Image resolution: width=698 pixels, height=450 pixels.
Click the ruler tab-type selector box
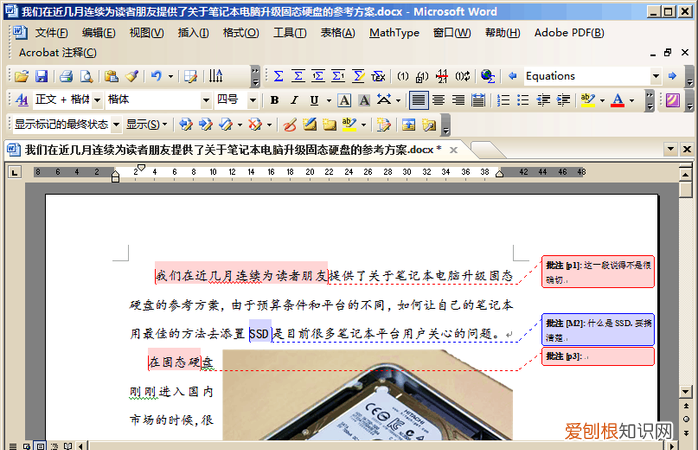click(15, 172)
